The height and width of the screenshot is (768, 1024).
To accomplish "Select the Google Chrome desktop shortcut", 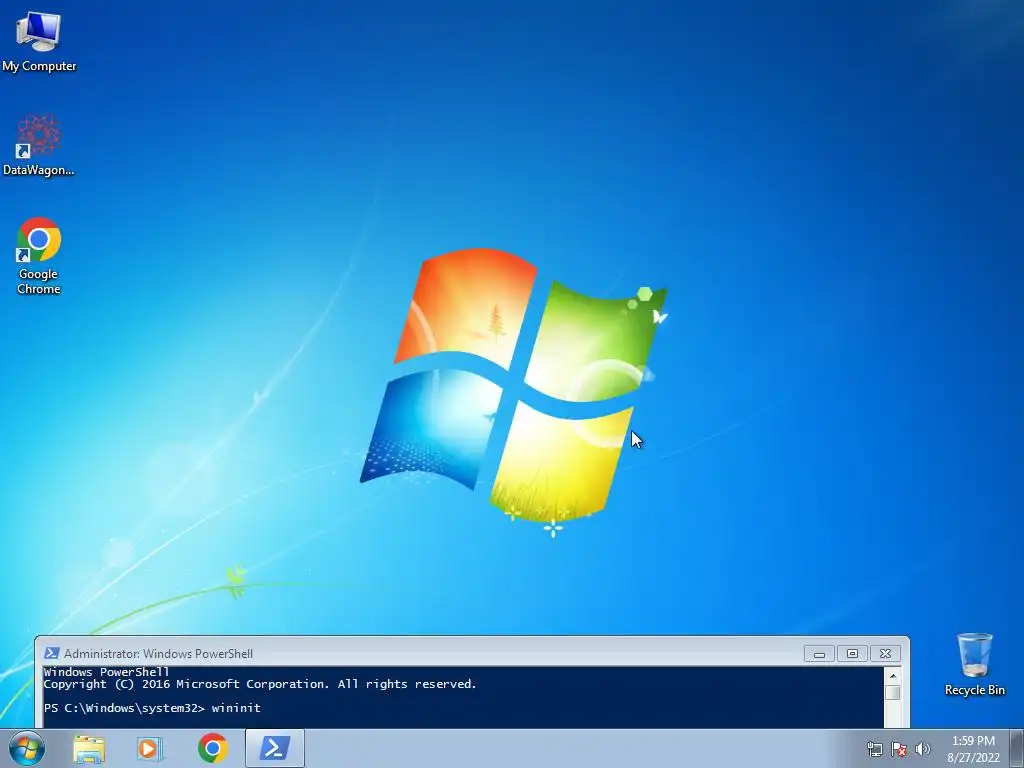I will 39,255.
